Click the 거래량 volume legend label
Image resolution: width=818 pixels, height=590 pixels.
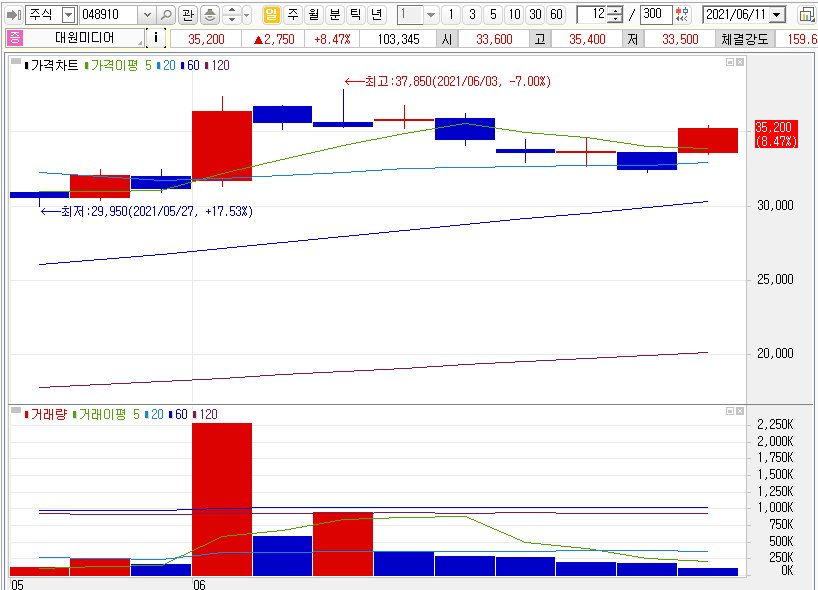pos(49,414)
